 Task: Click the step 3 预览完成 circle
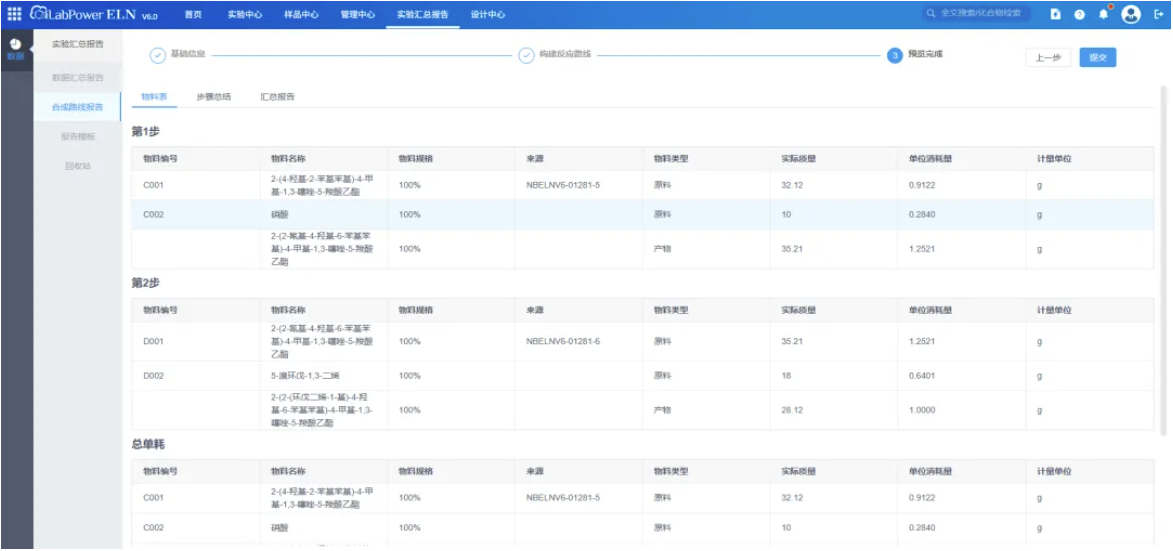click(895, 55)
